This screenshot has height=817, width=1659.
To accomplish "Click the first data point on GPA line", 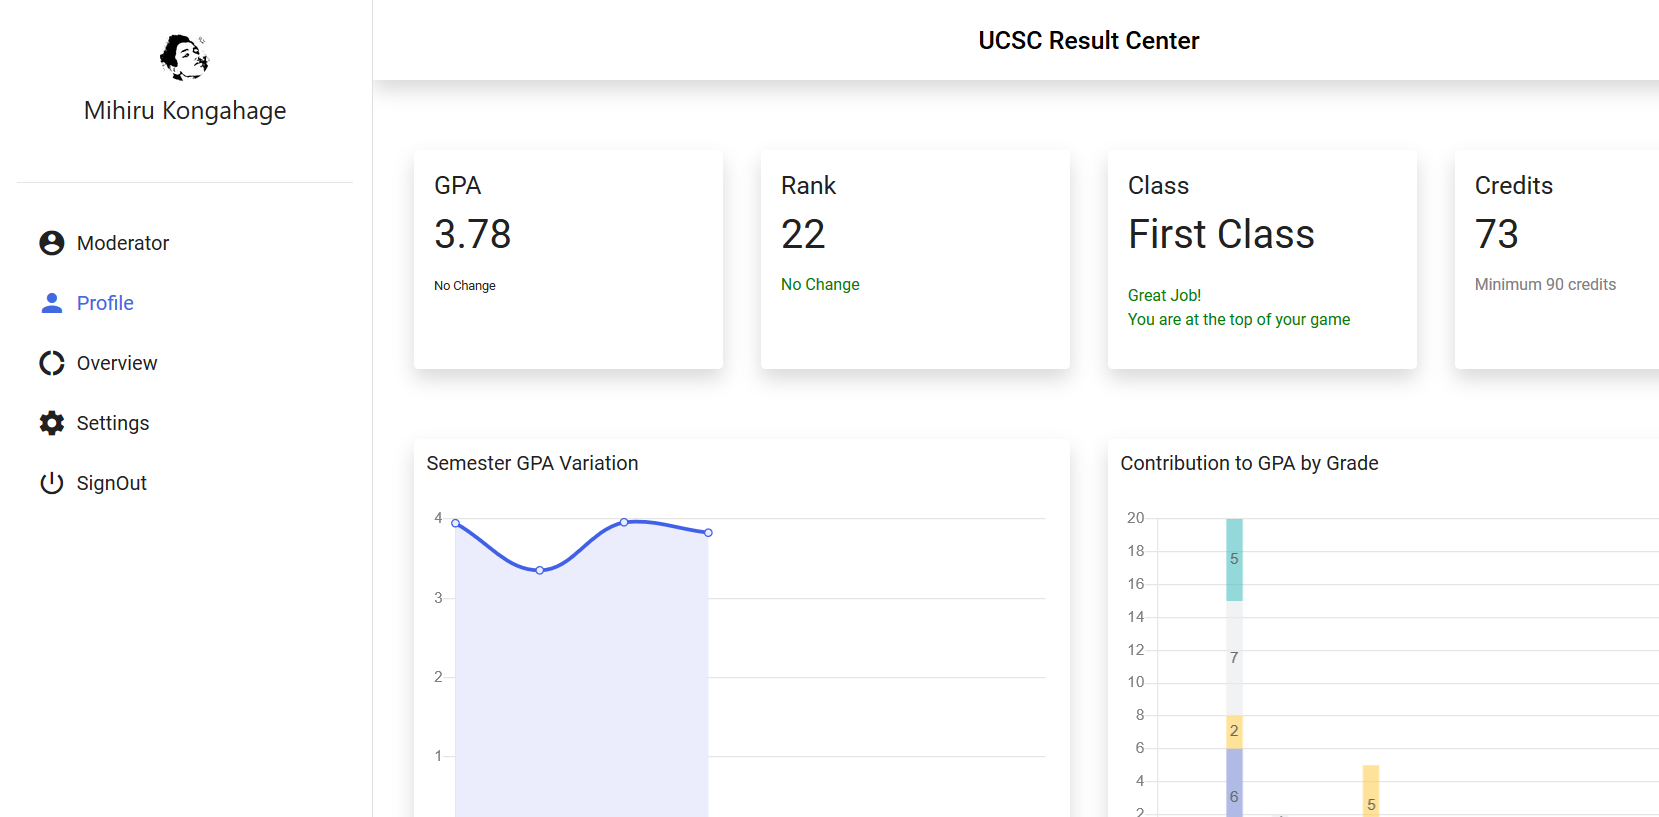I will (x=456, y=523).
